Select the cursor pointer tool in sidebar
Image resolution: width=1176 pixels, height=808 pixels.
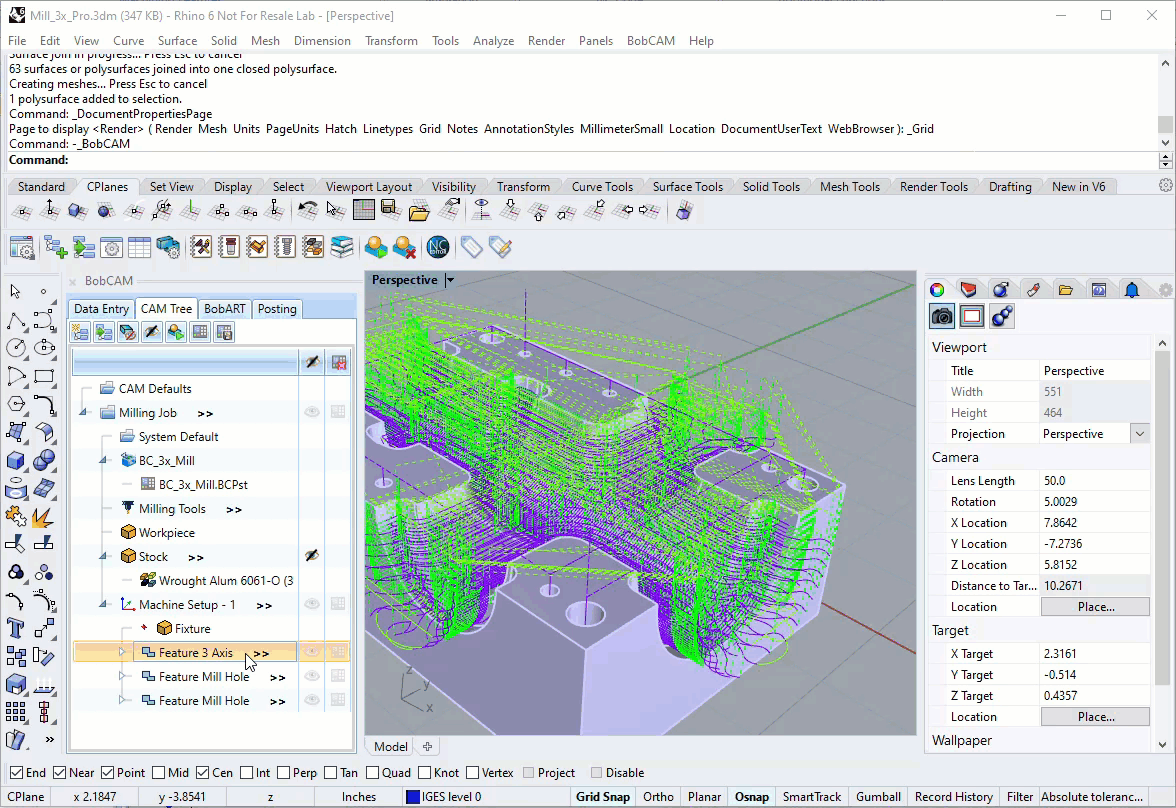(15, 291)
